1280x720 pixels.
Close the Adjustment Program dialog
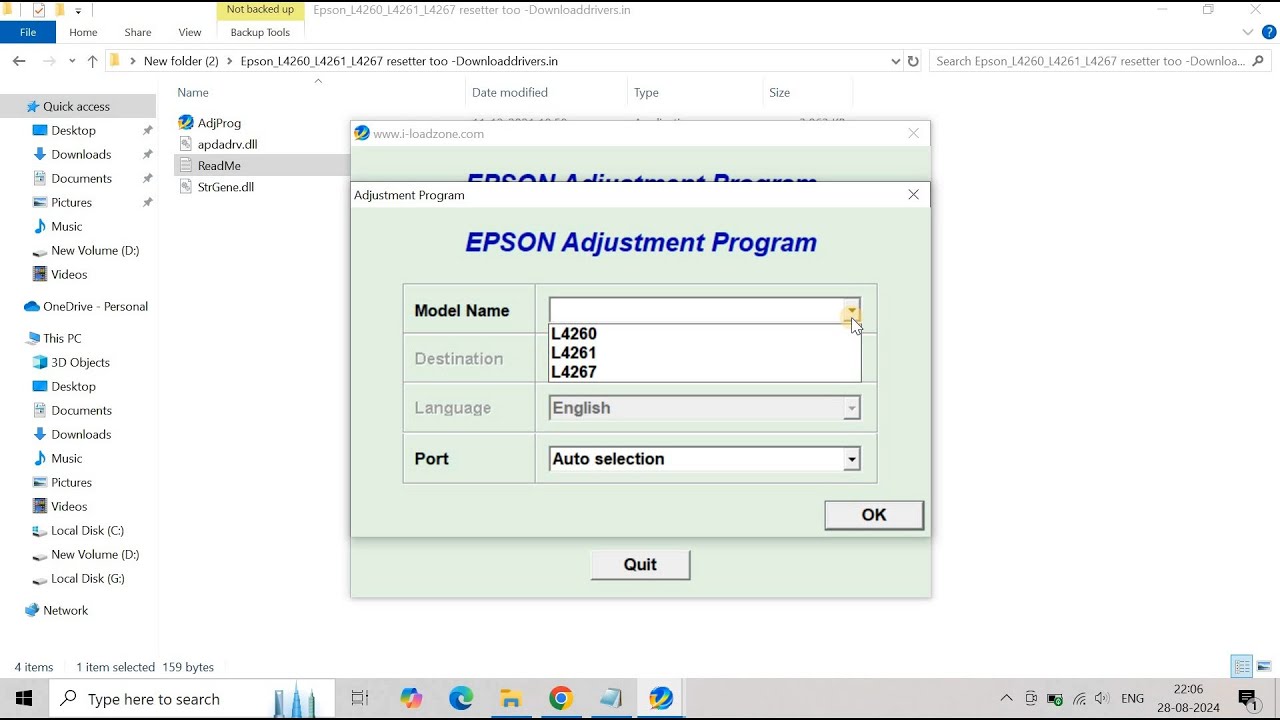tap(913, 195)
